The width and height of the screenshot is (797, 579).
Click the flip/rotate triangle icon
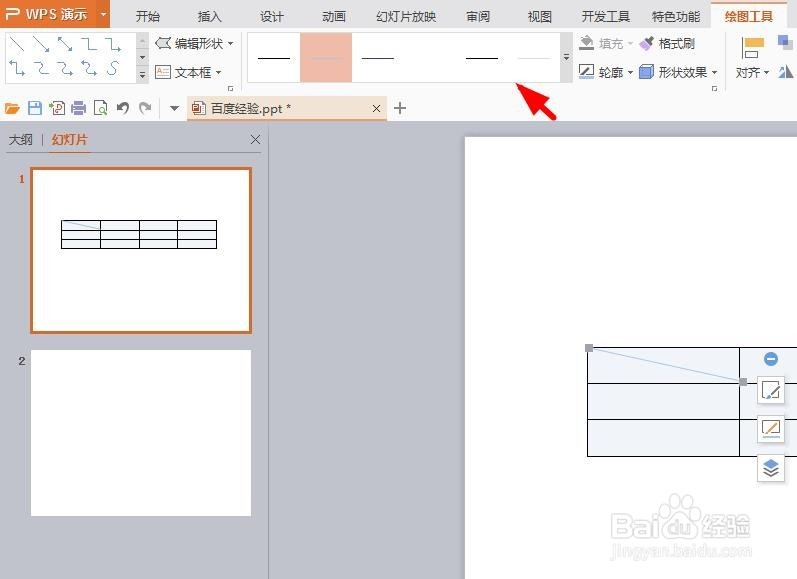tap(785, 72)
